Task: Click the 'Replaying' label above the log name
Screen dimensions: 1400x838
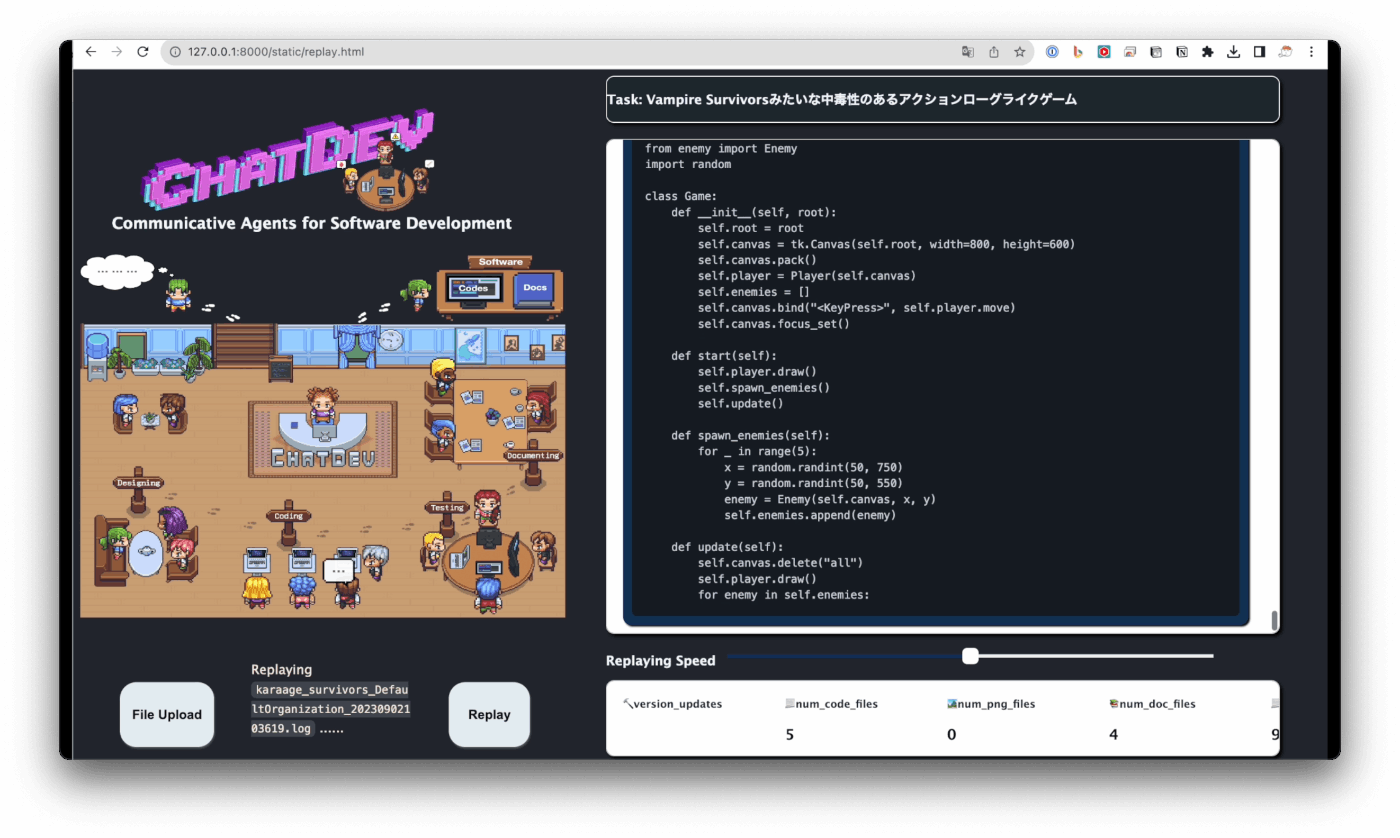Action: coord(281,670)
